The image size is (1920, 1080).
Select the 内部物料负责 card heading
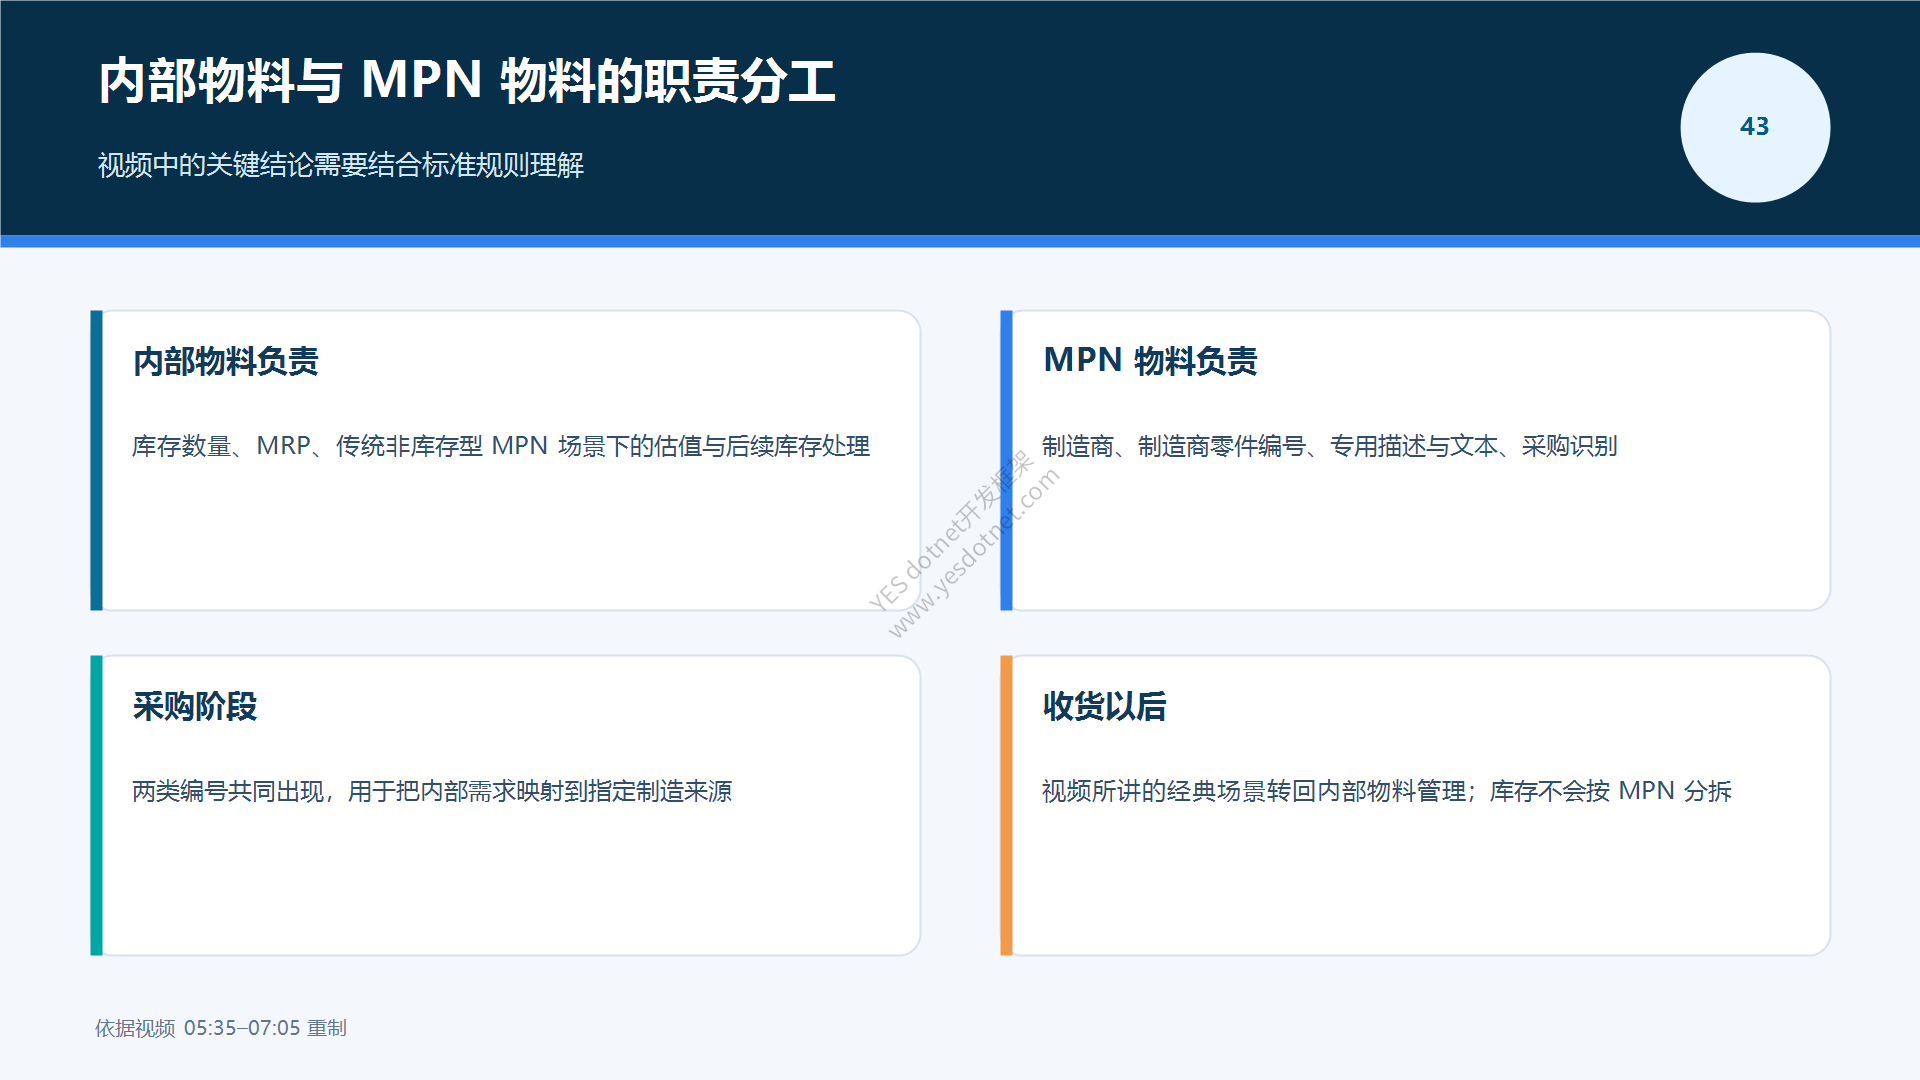(226, 361)
